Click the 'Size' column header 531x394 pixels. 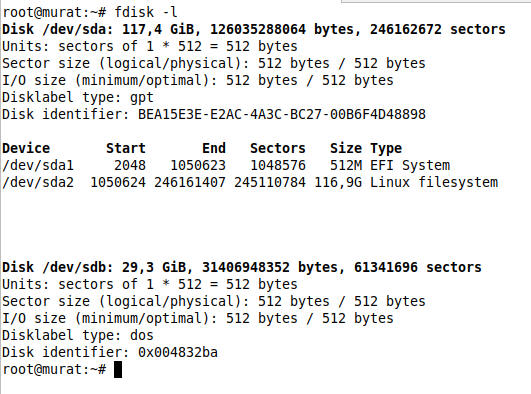[x=346, y=148]
